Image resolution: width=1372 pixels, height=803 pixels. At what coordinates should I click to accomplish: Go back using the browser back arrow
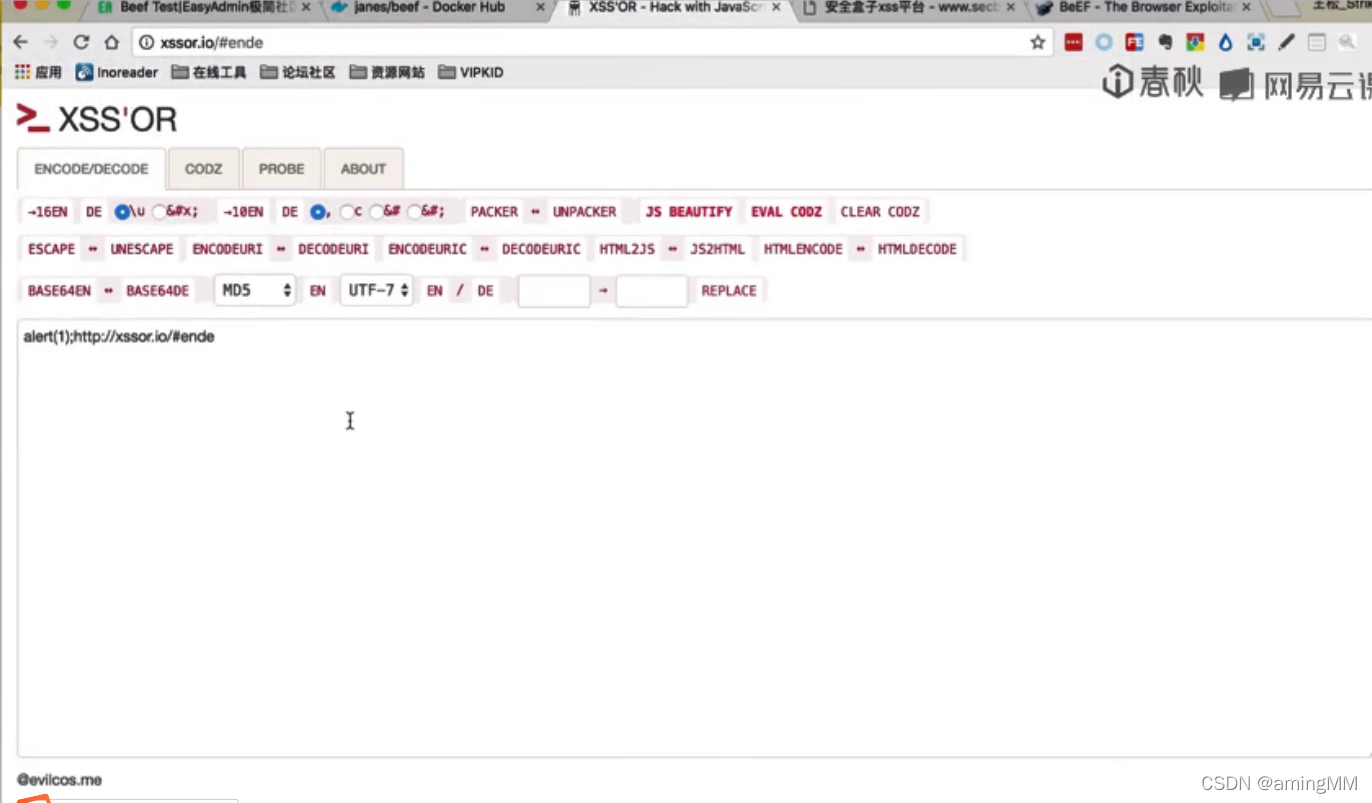click(20, 43)
